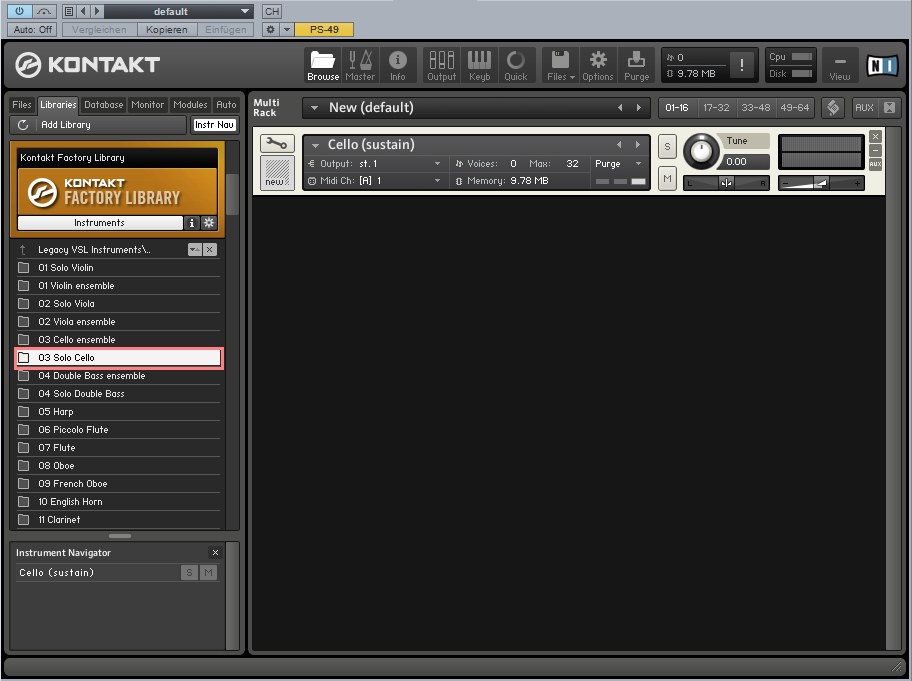Show rack page 17-32
The width and height of the screenshot is (912, 681).
pyautogui.click(x=716, y=108)
